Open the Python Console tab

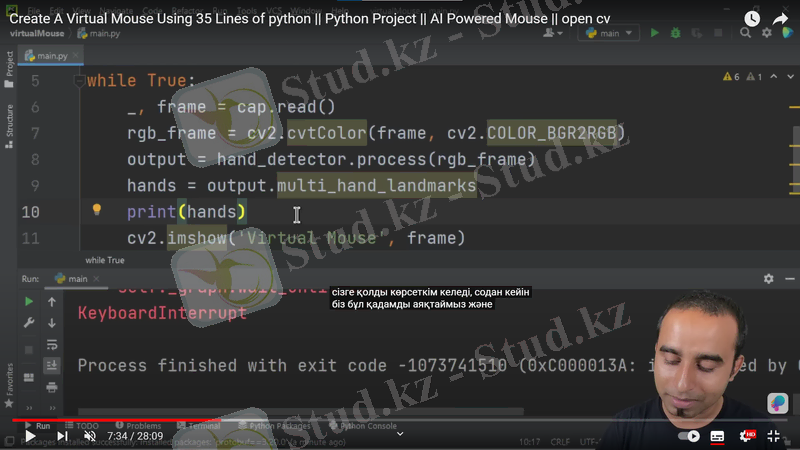click(x=363, y=426)
